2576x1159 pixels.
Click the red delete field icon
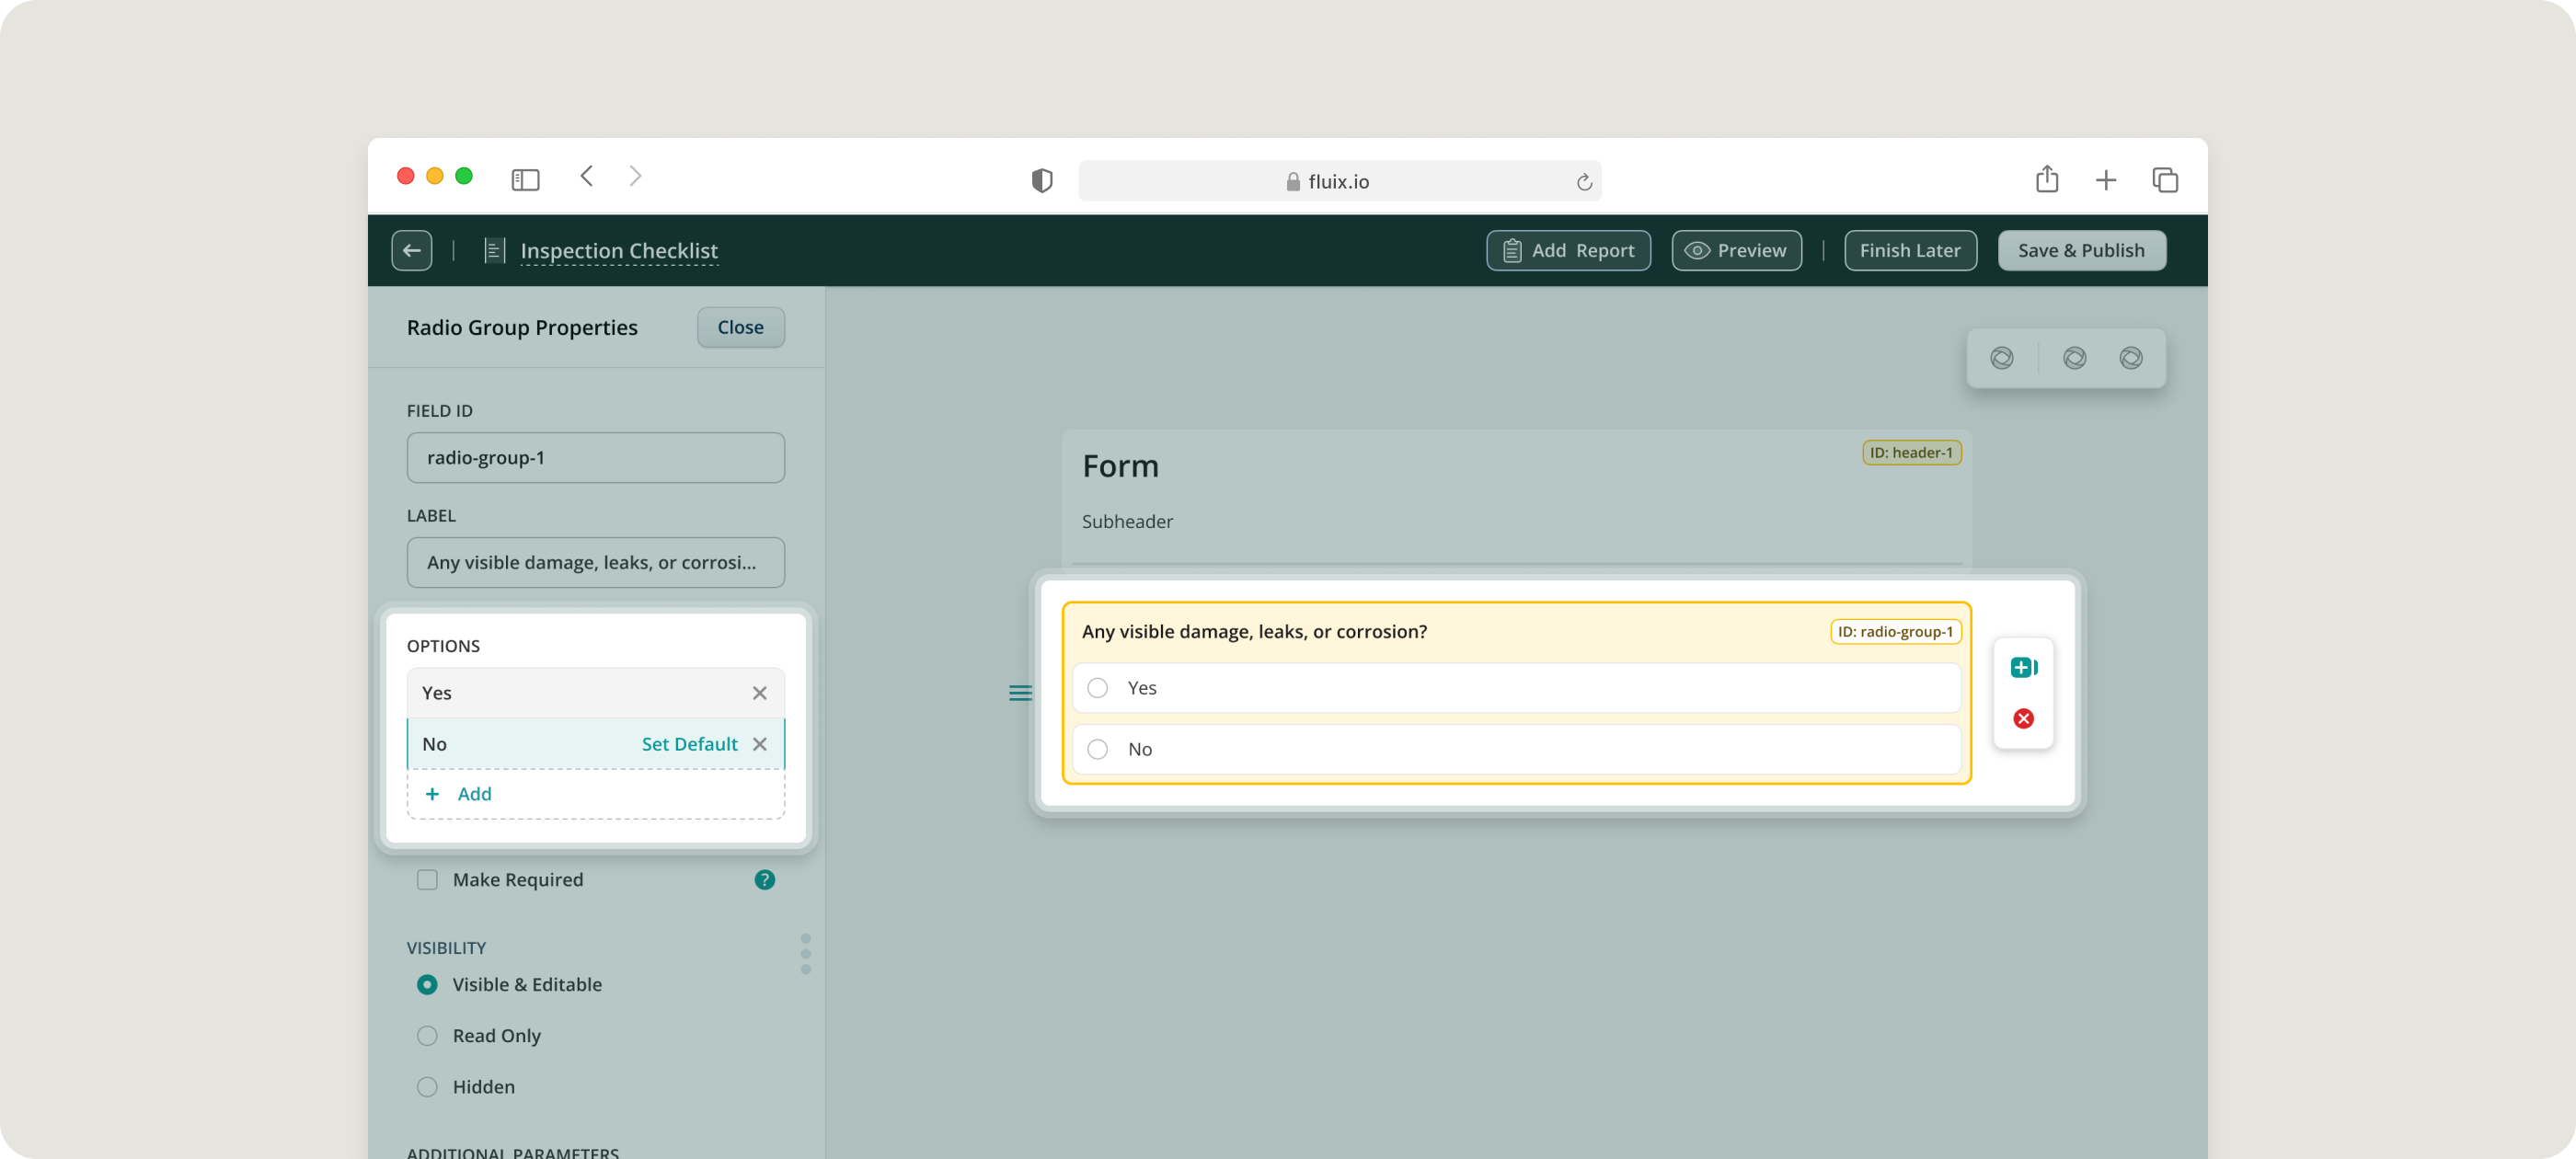[x=2023, y=718]
